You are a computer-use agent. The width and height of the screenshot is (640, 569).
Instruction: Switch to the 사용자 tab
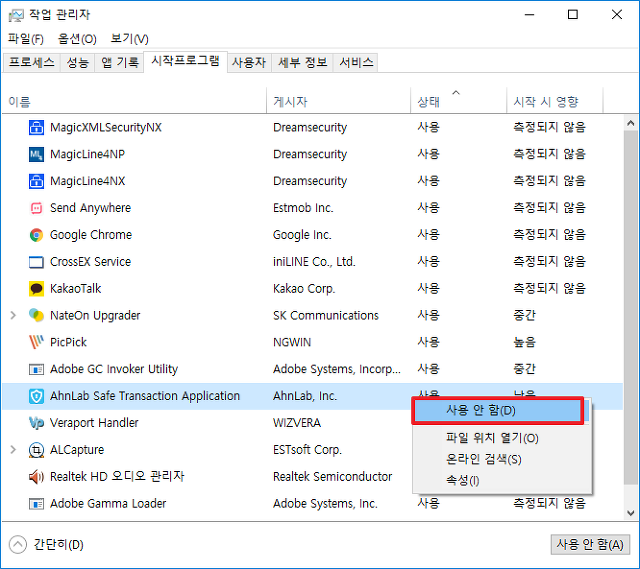(249, 62)
